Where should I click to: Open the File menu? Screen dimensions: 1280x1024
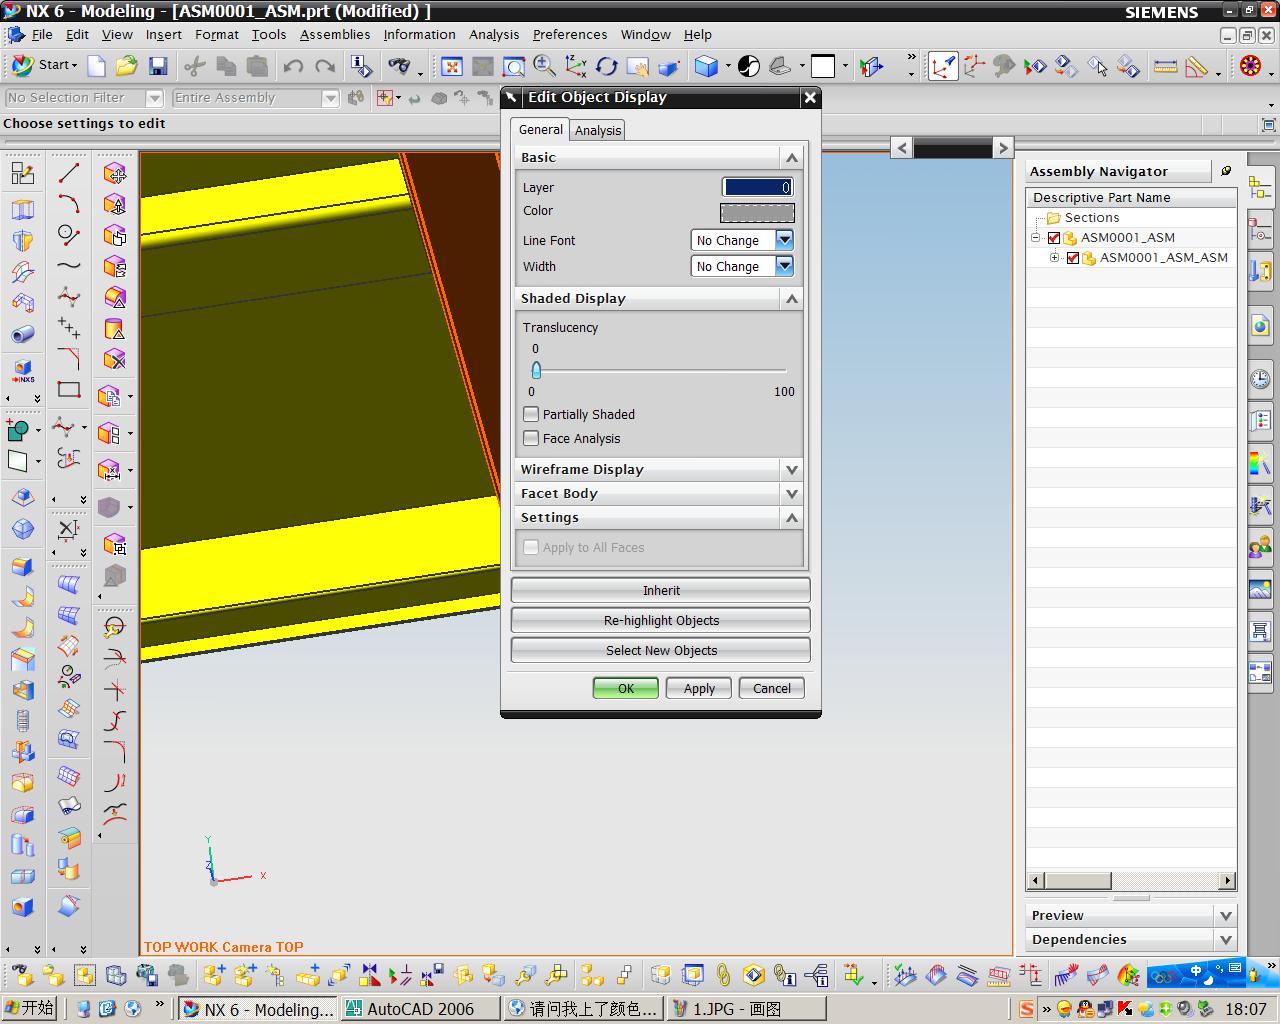point(42,34)
